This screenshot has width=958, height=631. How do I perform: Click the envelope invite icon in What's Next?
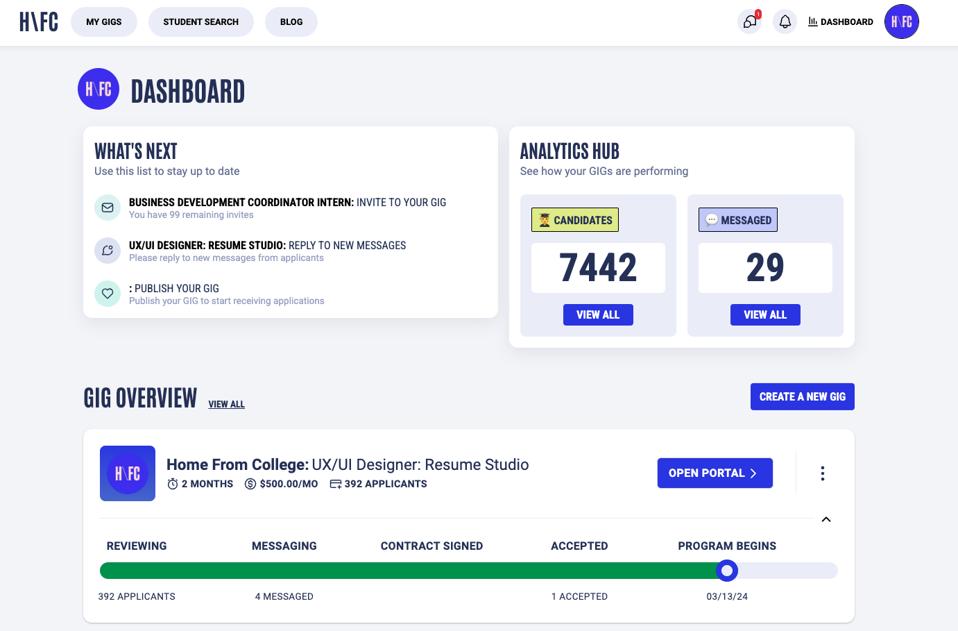coord(107,207)
